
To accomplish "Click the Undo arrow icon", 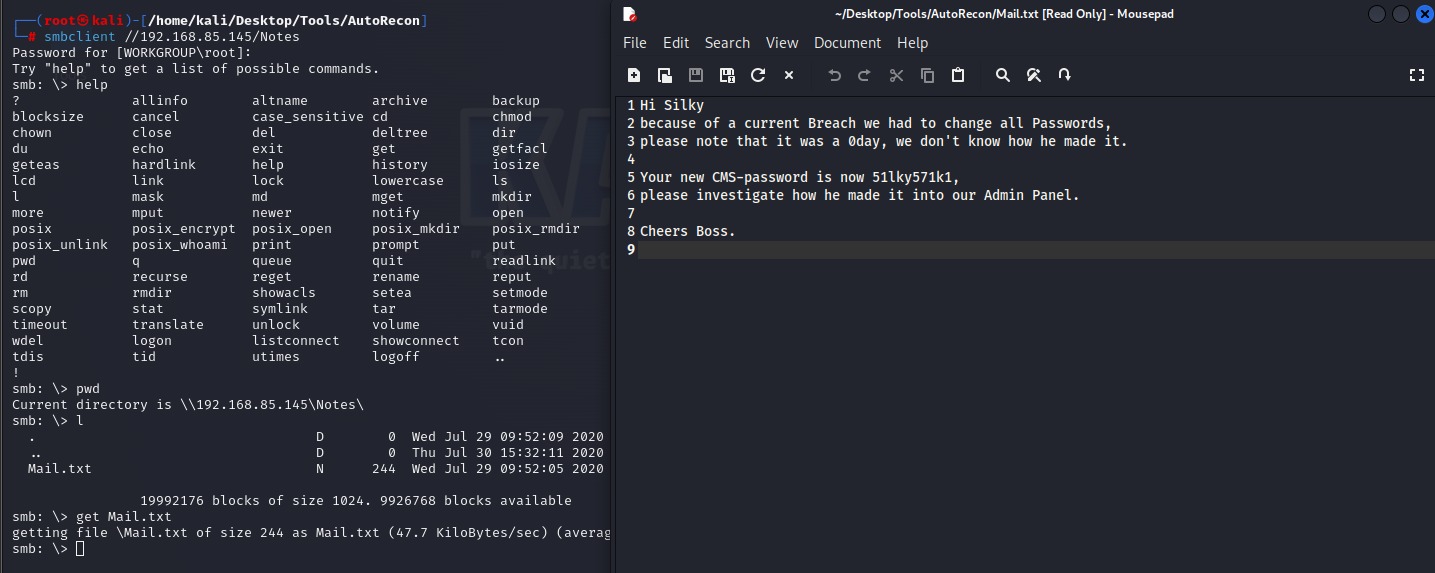I will click(834, 75).
